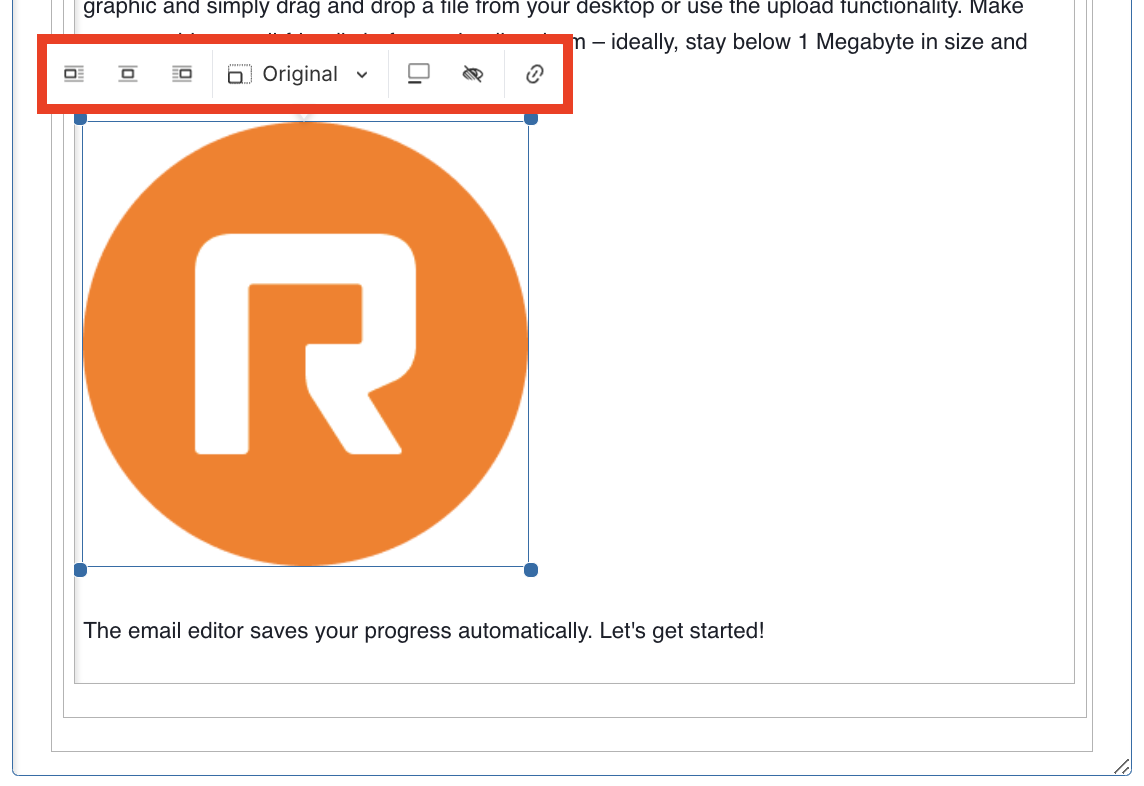Click the bottom-left image resize handle
Screen dimensions: 1144x786
coord(81,570)
